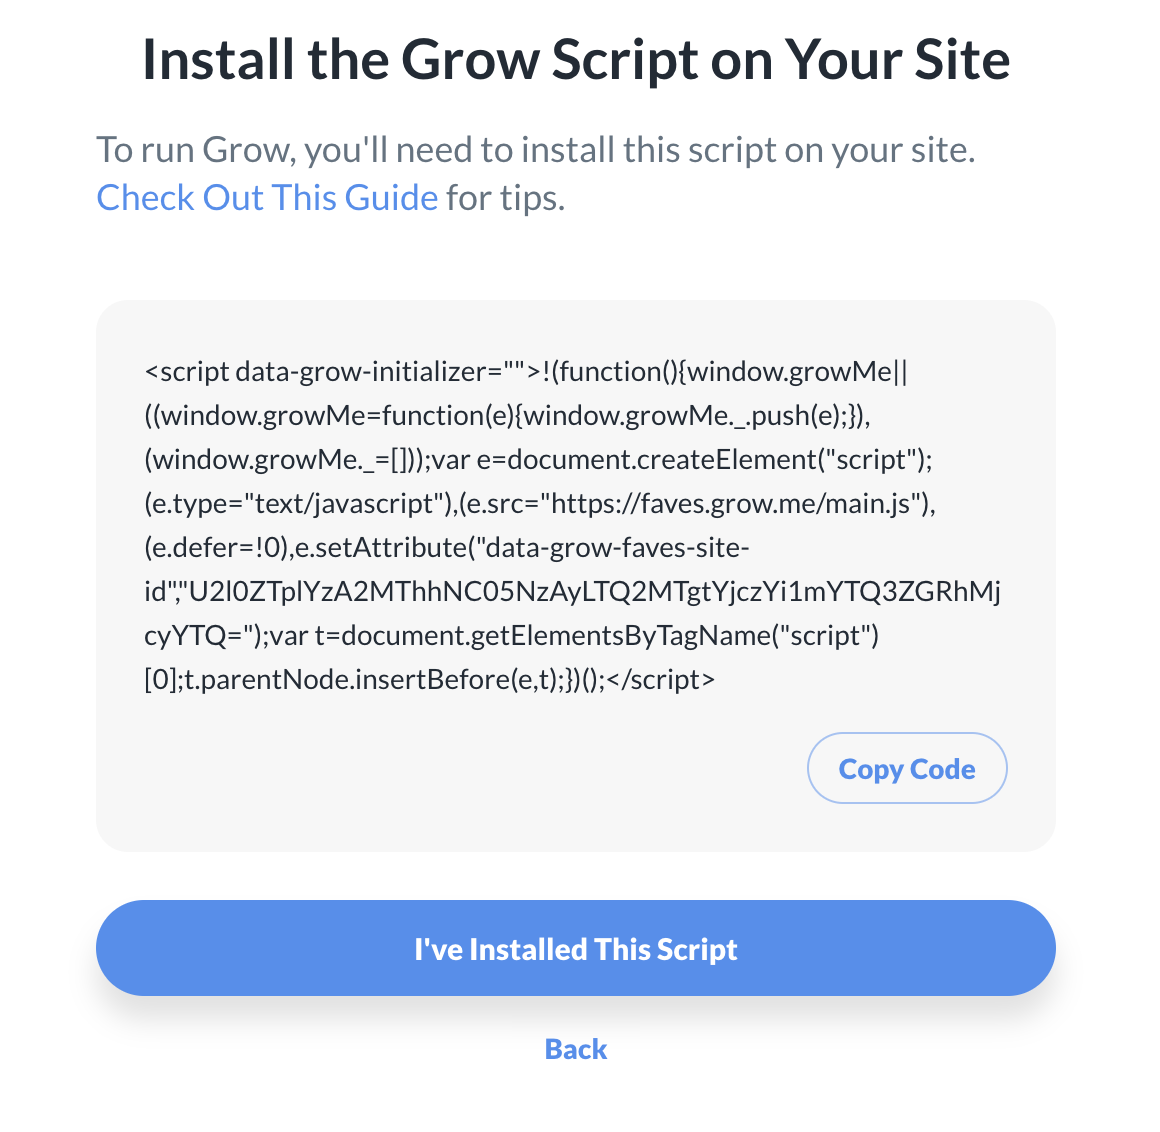Image resolution: width=1160 pixels, height=1132 pixels.
Task: Confirm with I've Installed This Script button
Action: (576, 948)
